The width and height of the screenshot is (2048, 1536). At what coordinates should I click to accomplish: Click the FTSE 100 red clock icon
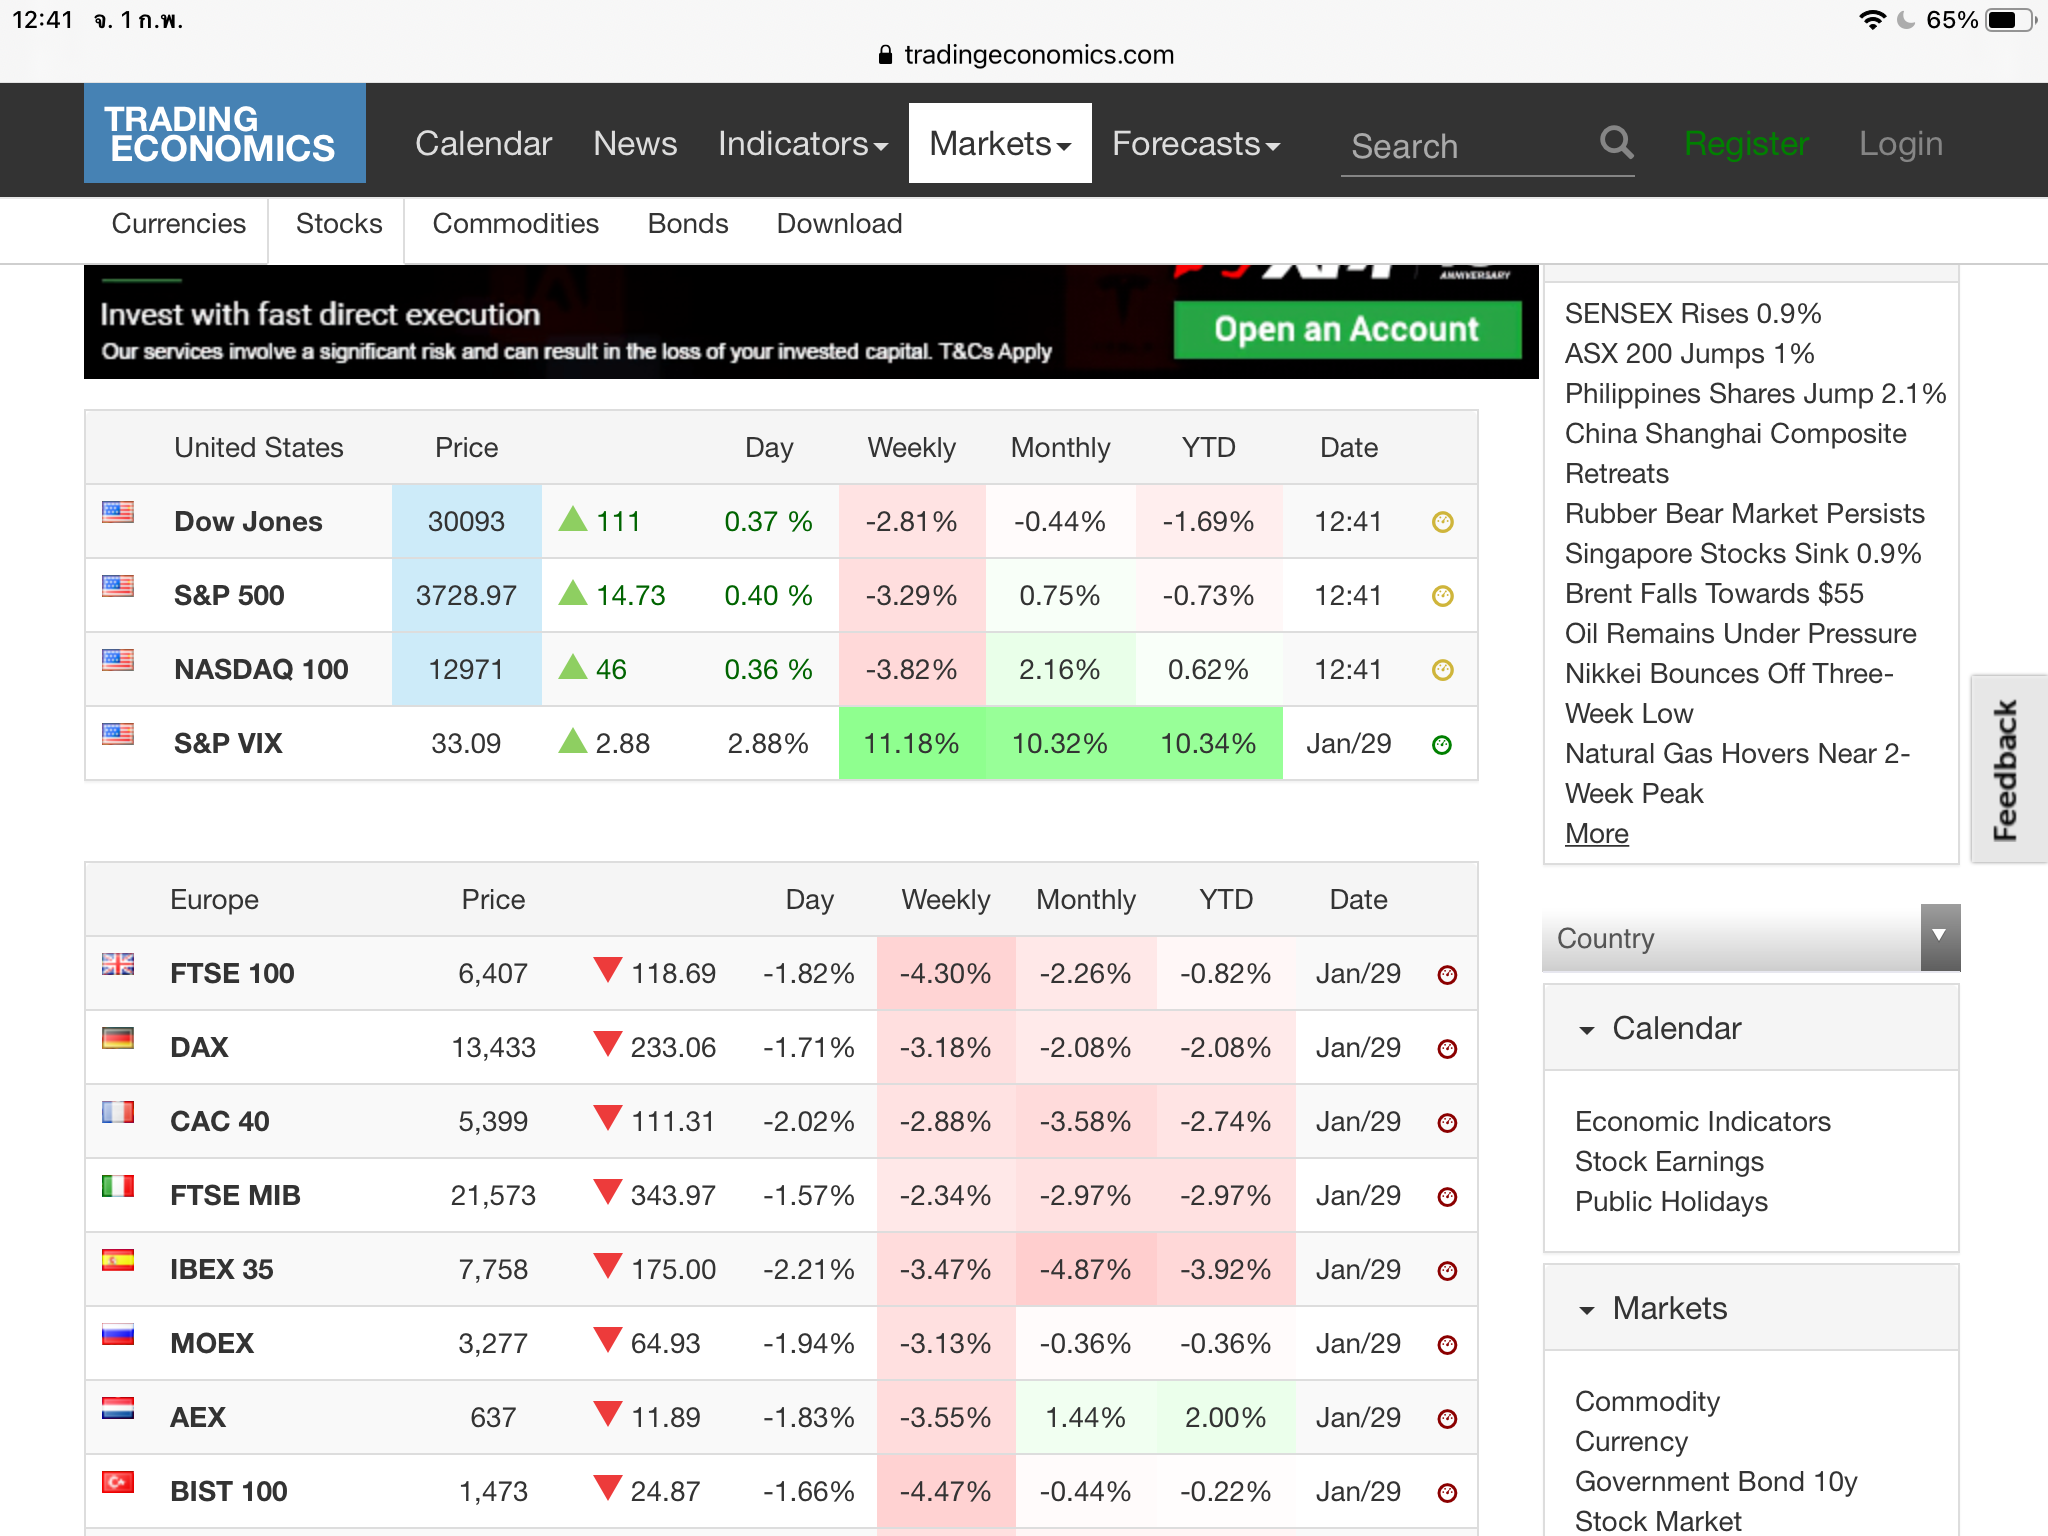[x=1447, y=975]
